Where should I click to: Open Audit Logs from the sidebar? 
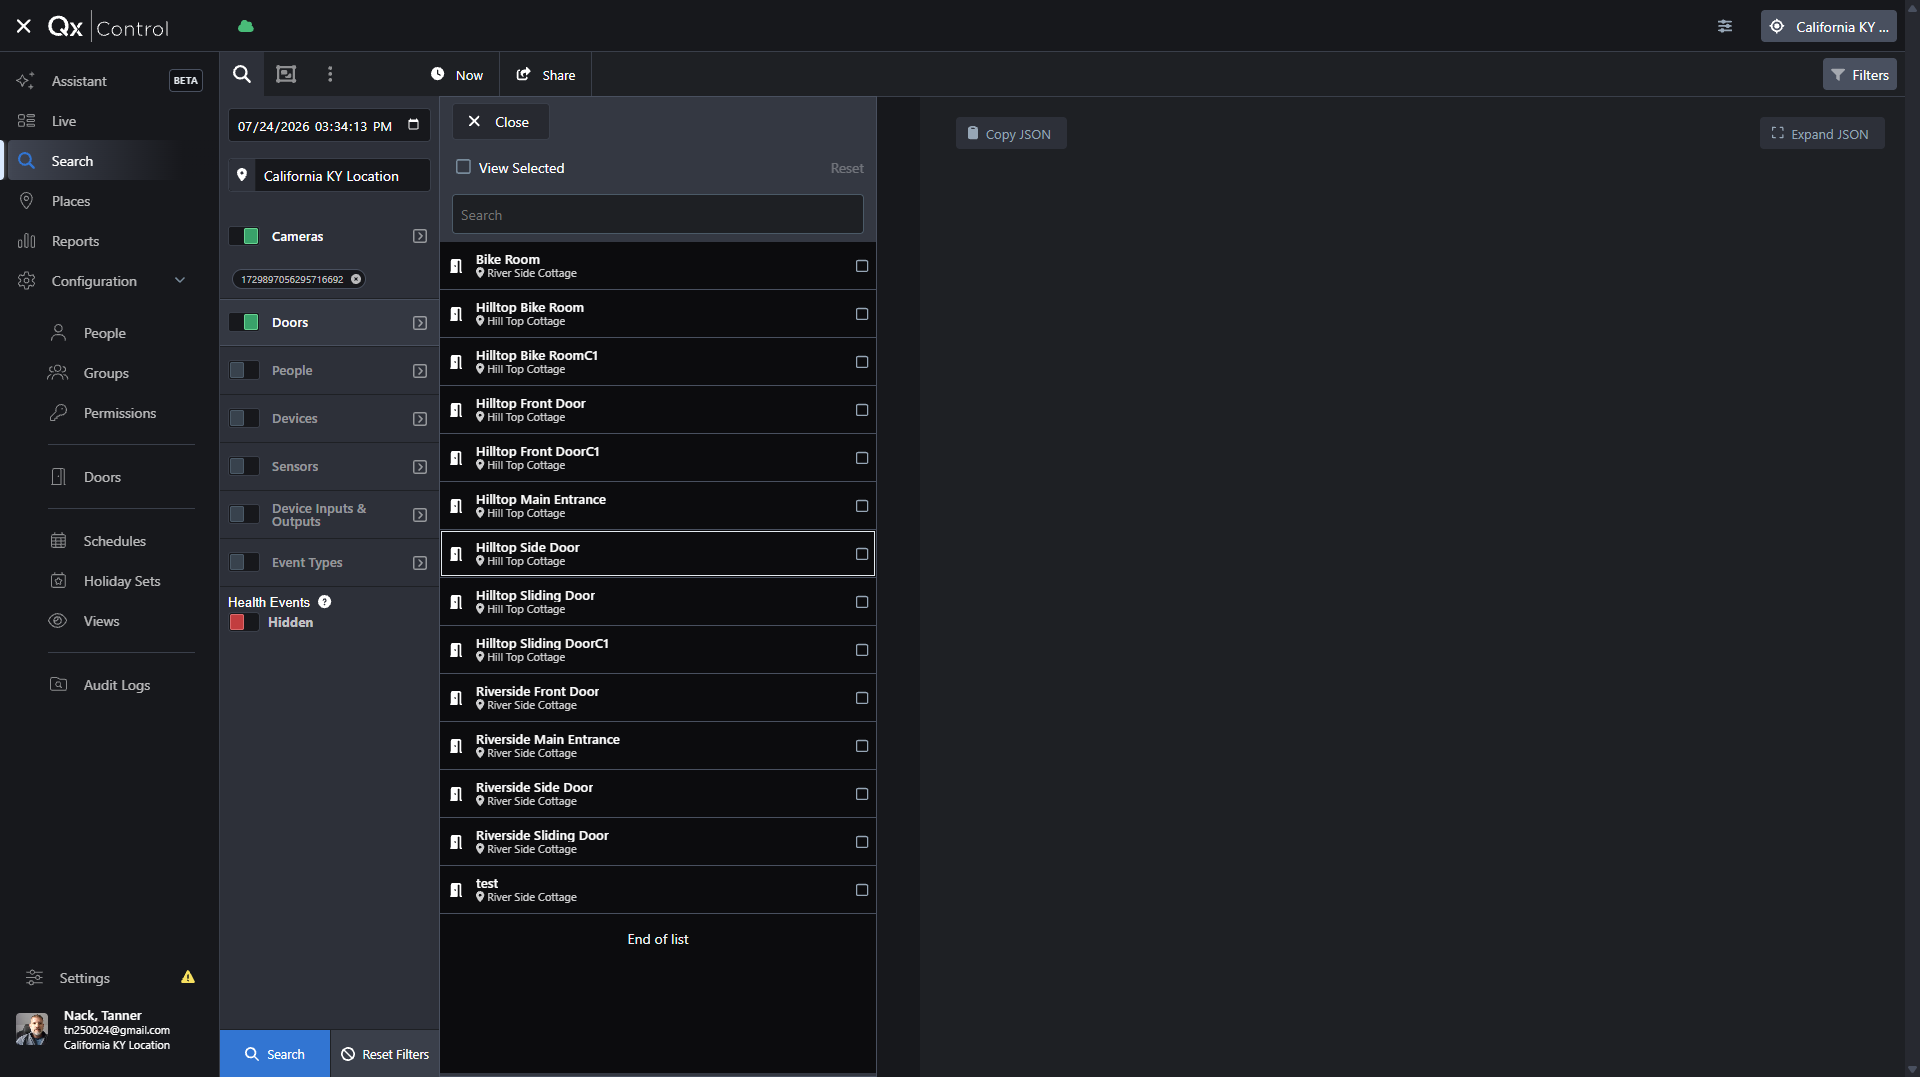[116, 685]
